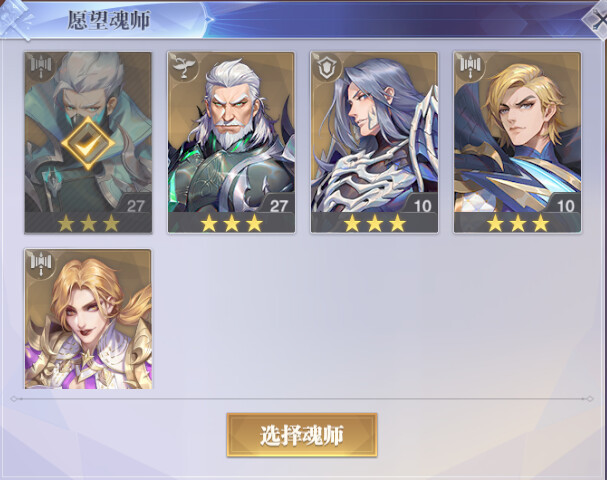Screen dimensions: 607x480
Task: Click class icon on blond male hero card
Action: coord(471,66)
